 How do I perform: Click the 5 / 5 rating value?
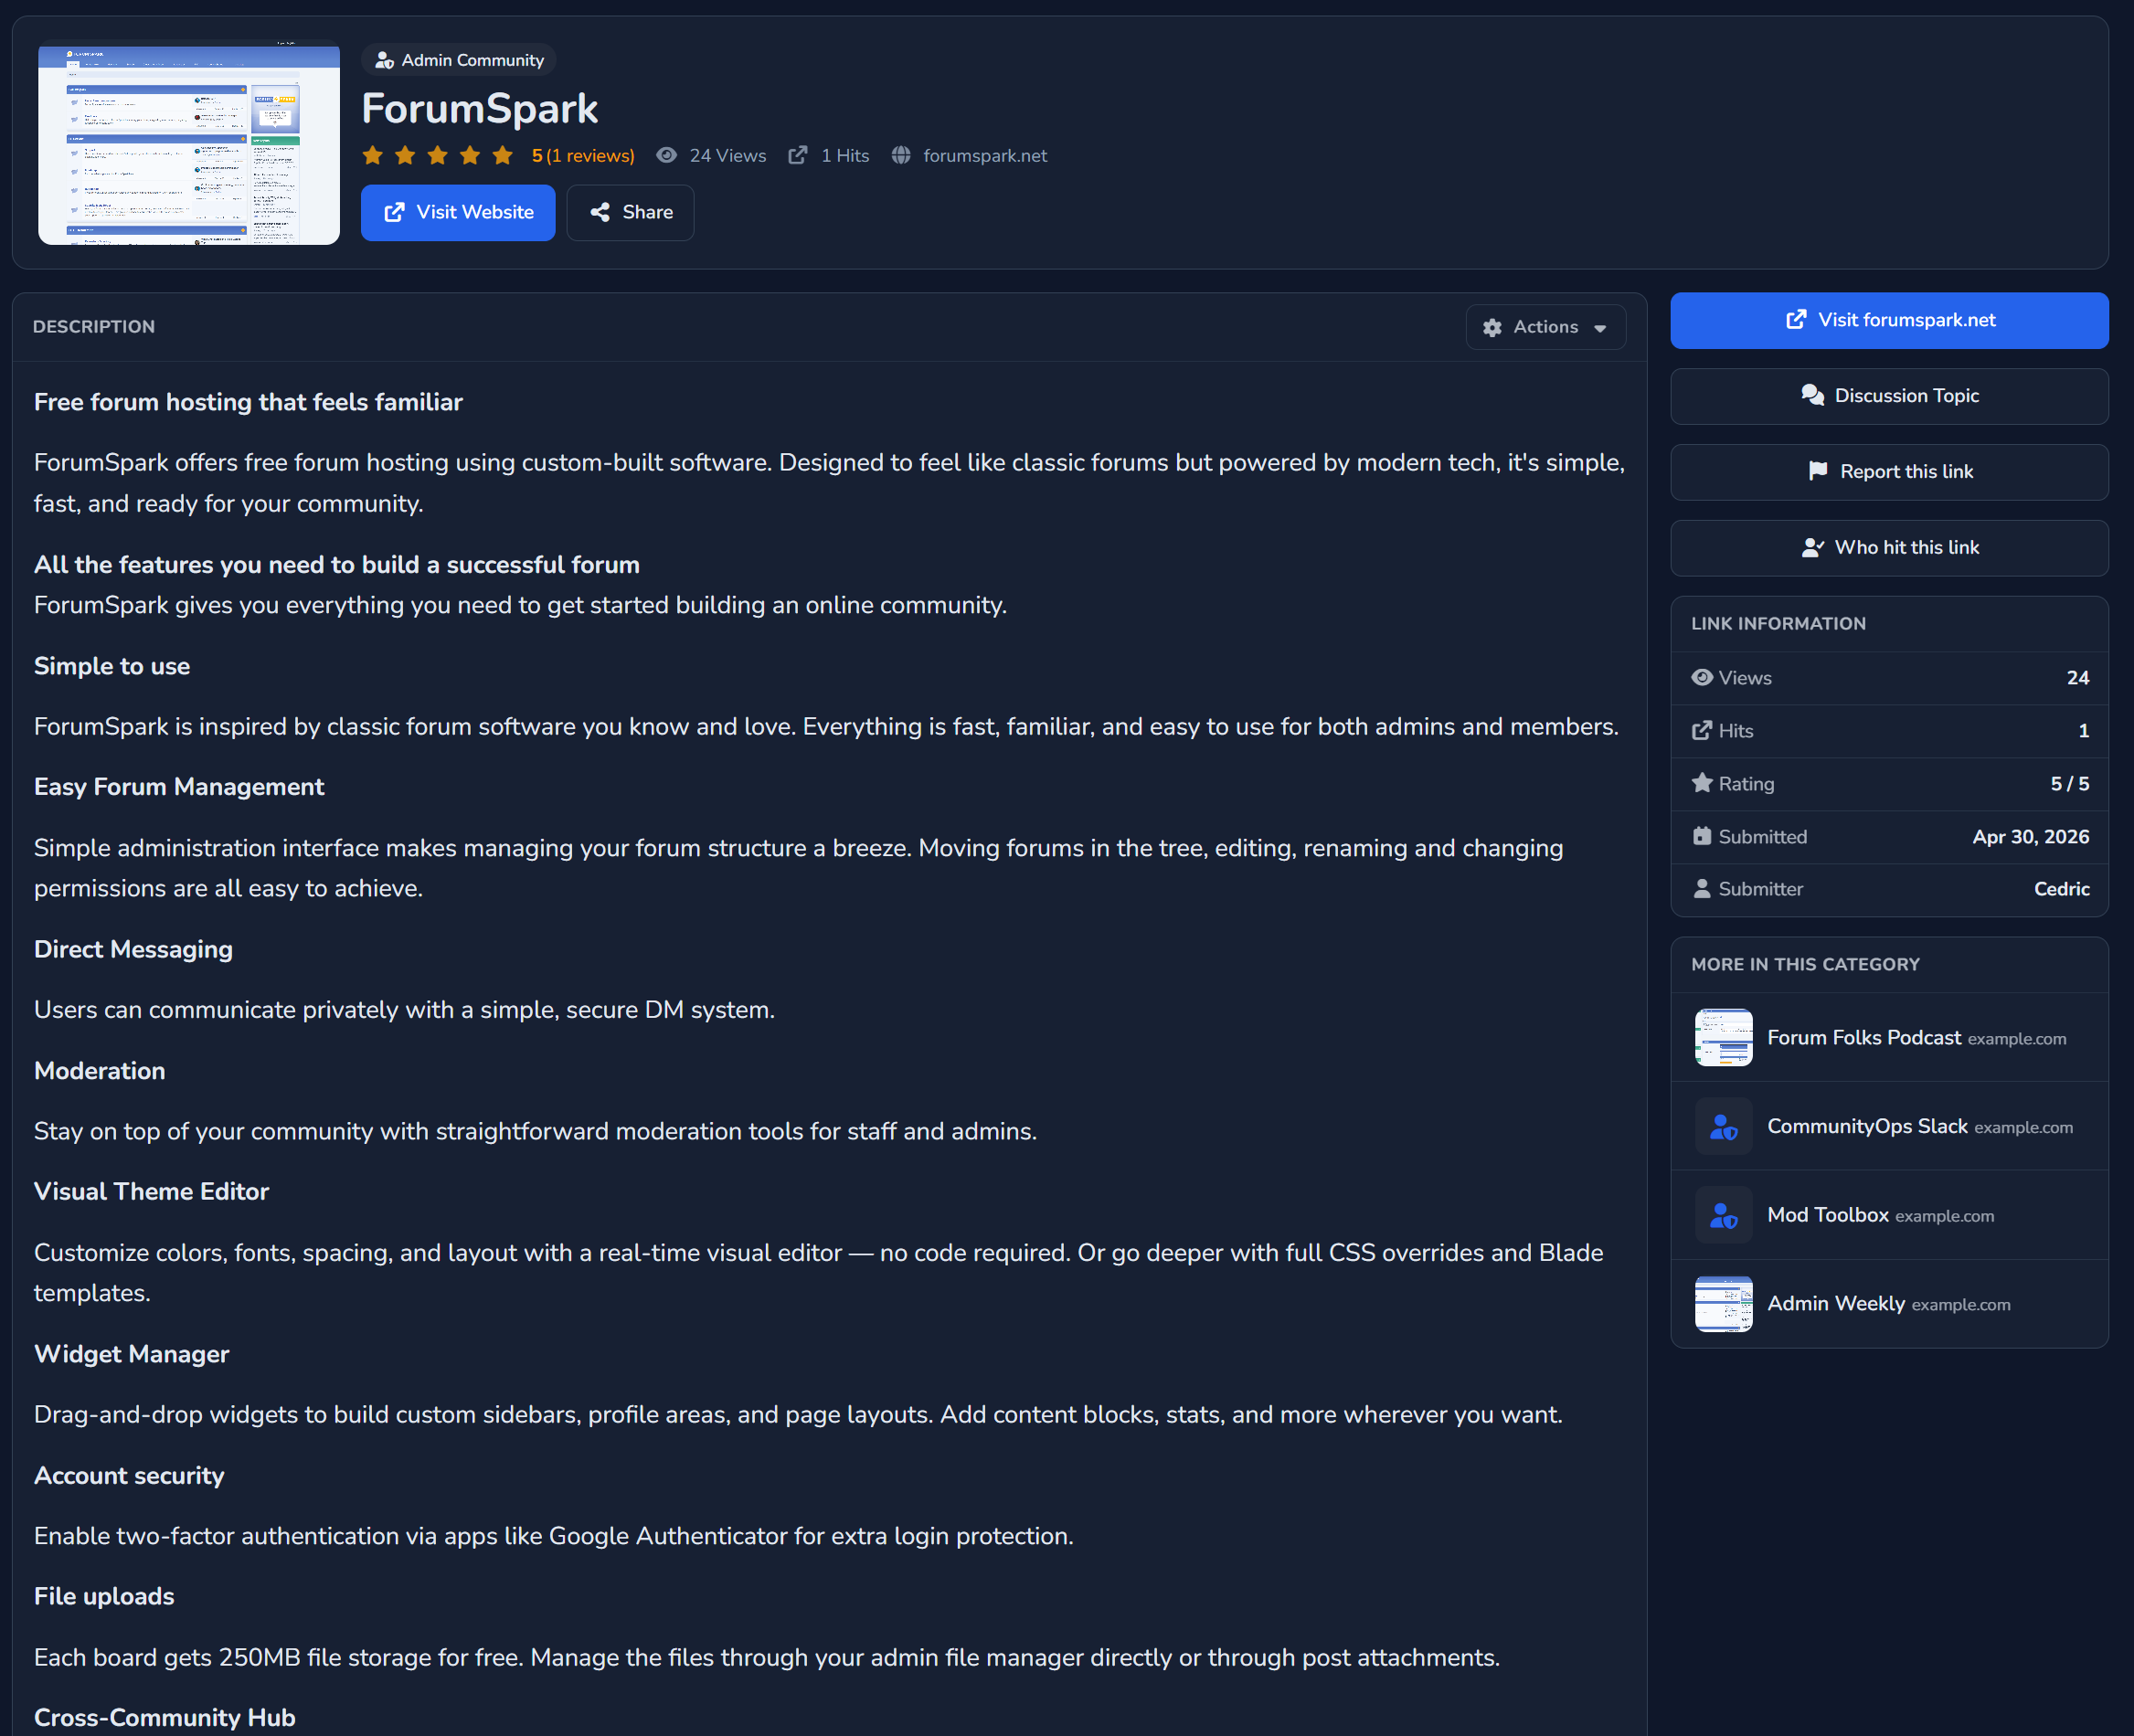[x=2069, y=784]
